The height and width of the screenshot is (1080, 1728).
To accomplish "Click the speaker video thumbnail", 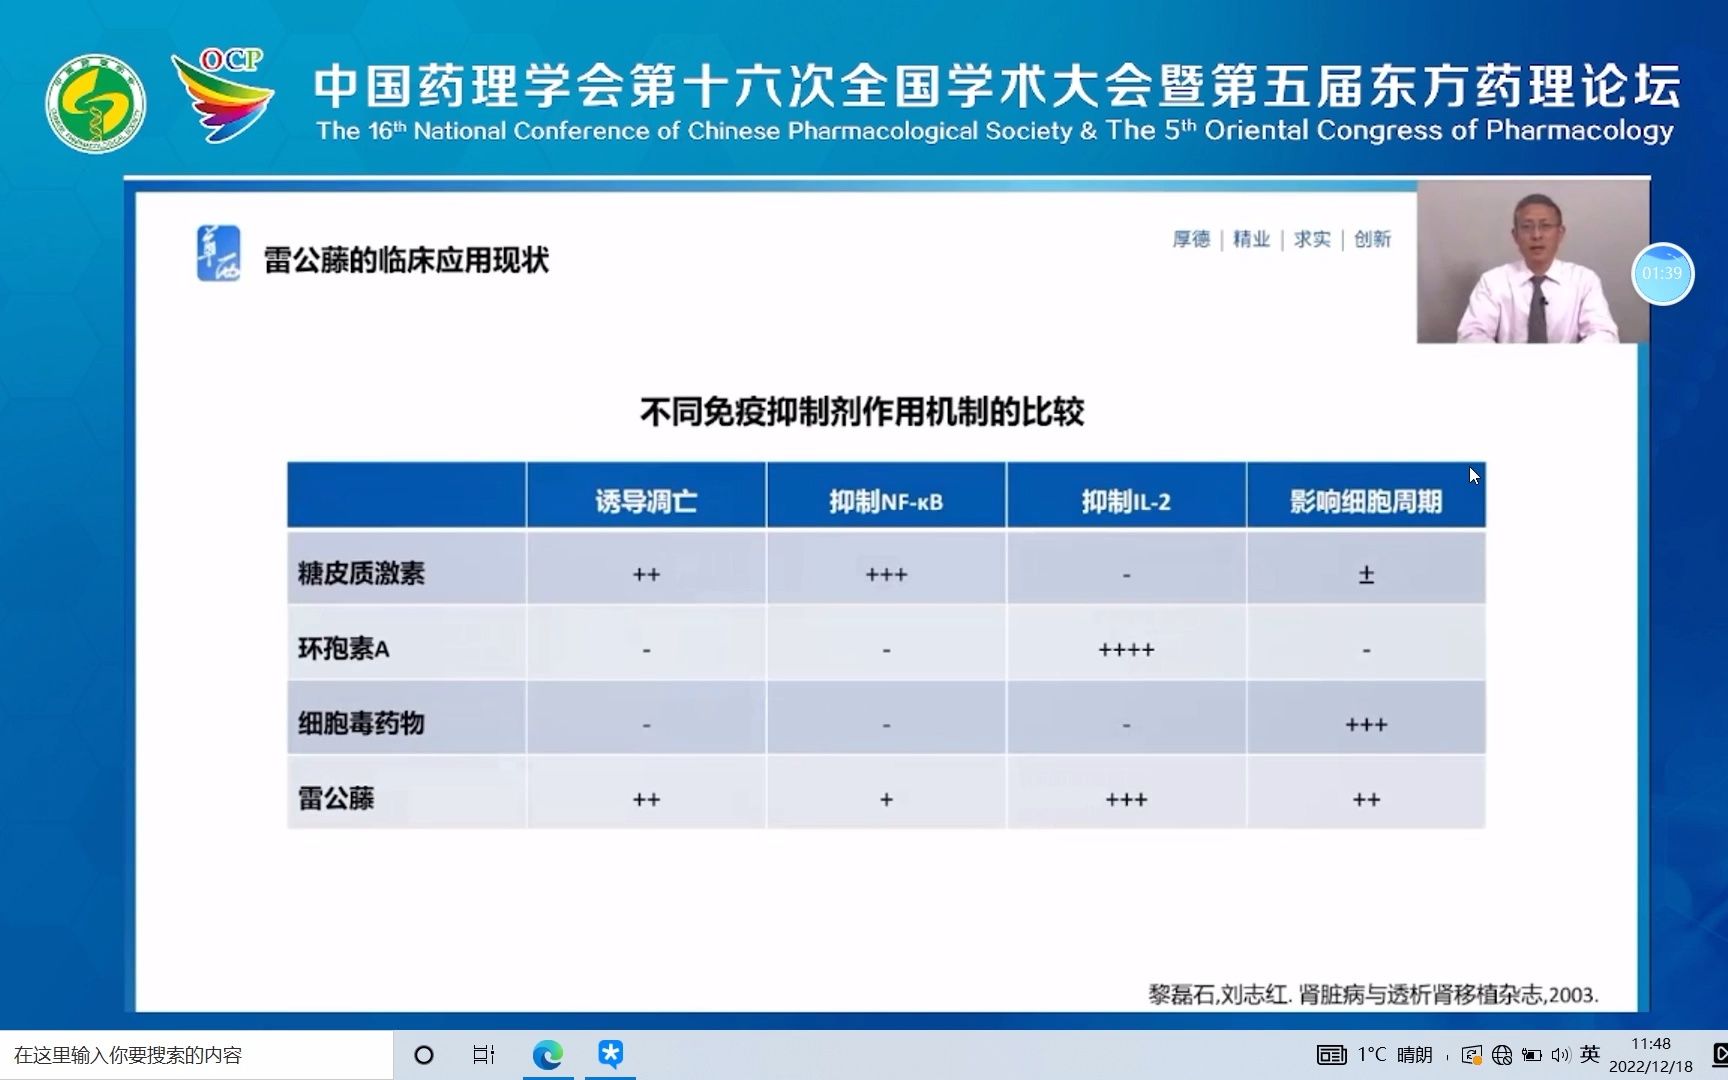I will click(1532, 263).
